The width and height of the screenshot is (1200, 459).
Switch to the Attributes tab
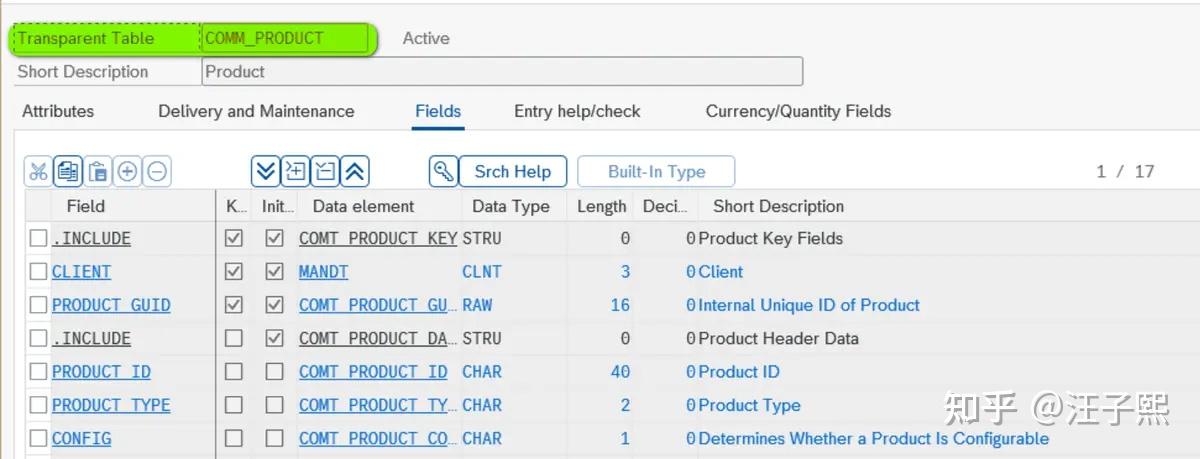[58, 111]
